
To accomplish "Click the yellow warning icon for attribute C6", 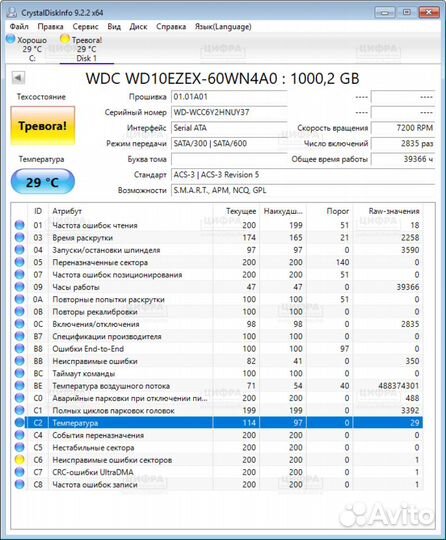I will (x=20, y=460).
